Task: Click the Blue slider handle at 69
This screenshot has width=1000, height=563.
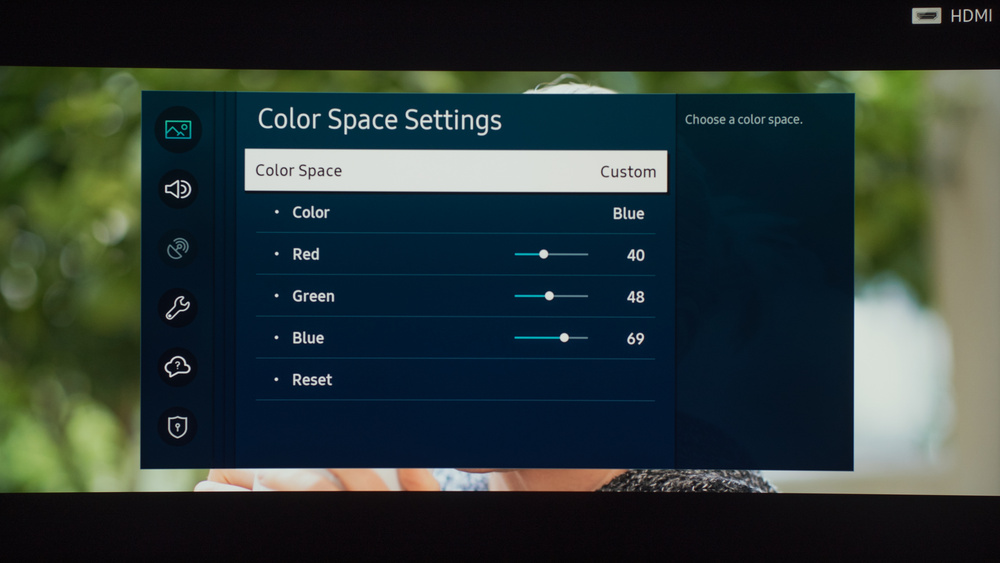Action: (x=564, y=338)
